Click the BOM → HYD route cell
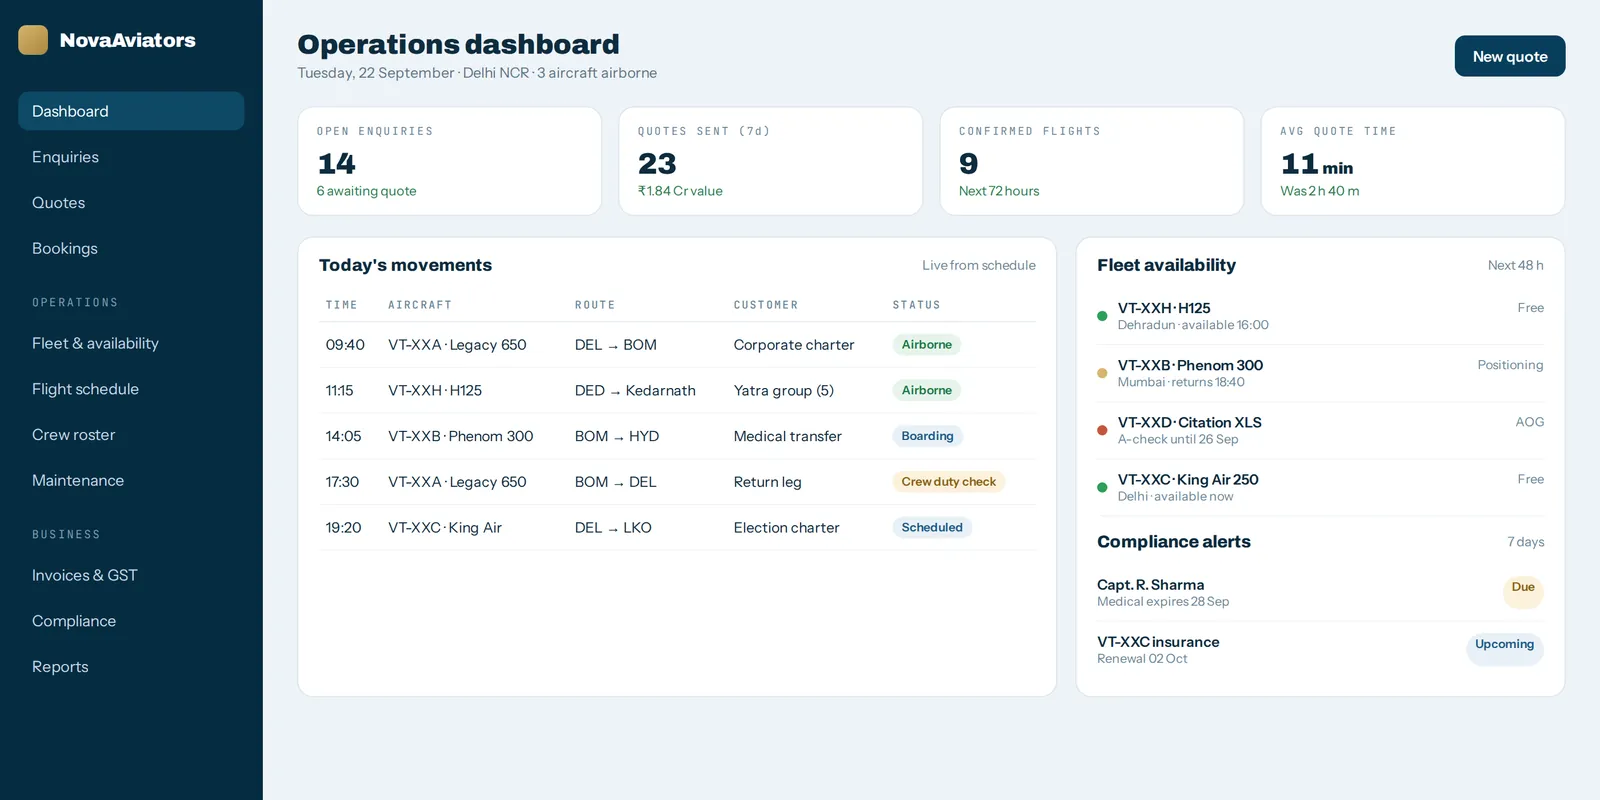The height and width of the screenshot is (800, 1600). pos(617,436)
